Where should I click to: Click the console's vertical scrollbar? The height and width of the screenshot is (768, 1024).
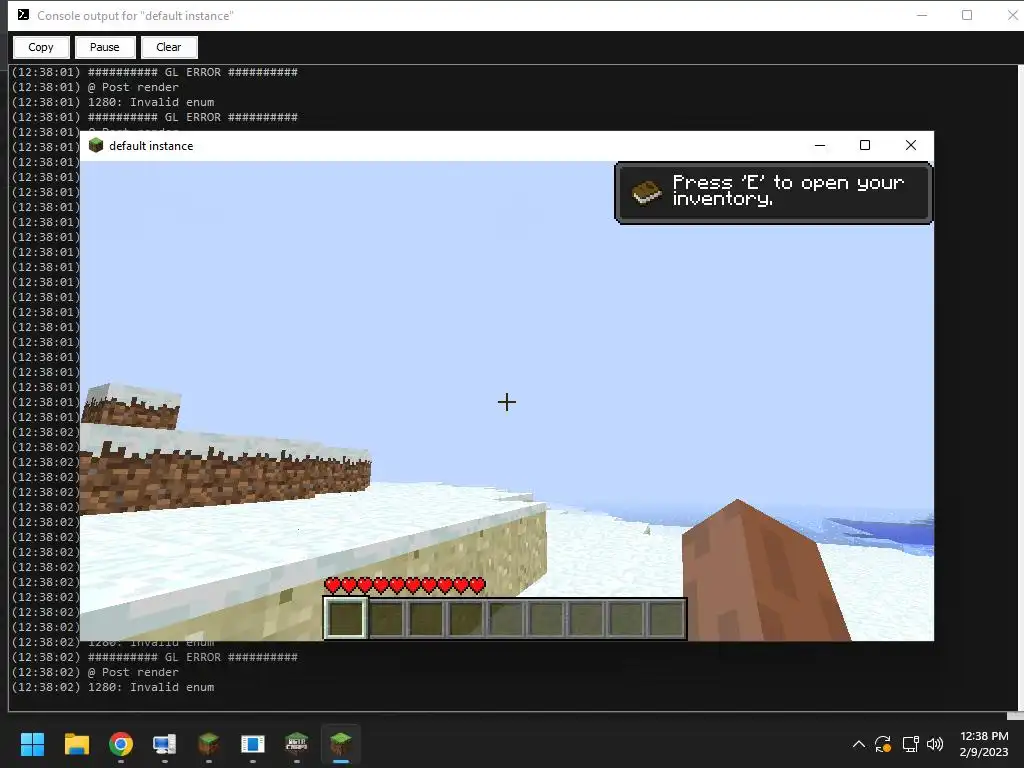coord(1020,388)
